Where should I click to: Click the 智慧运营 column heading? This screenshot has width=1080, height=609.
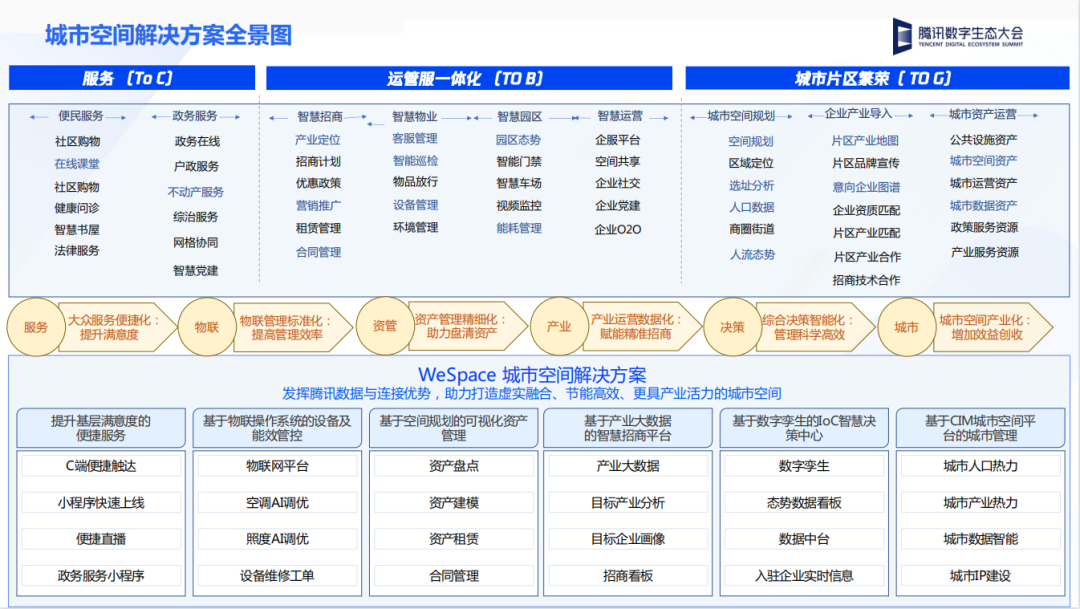coord(620,116)
